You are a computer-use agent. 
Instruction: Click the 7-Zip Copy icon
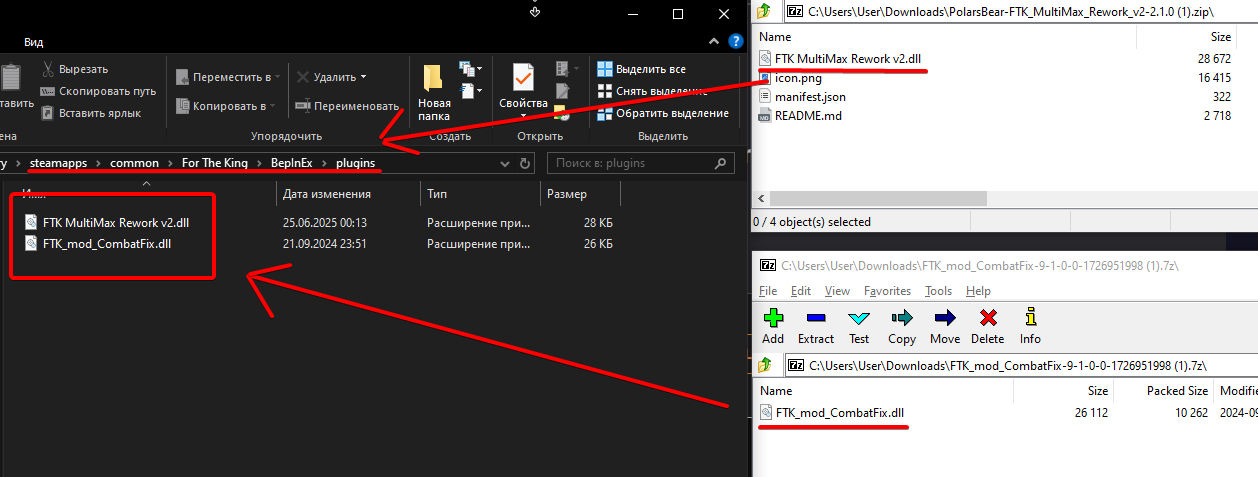click(902, 318)
